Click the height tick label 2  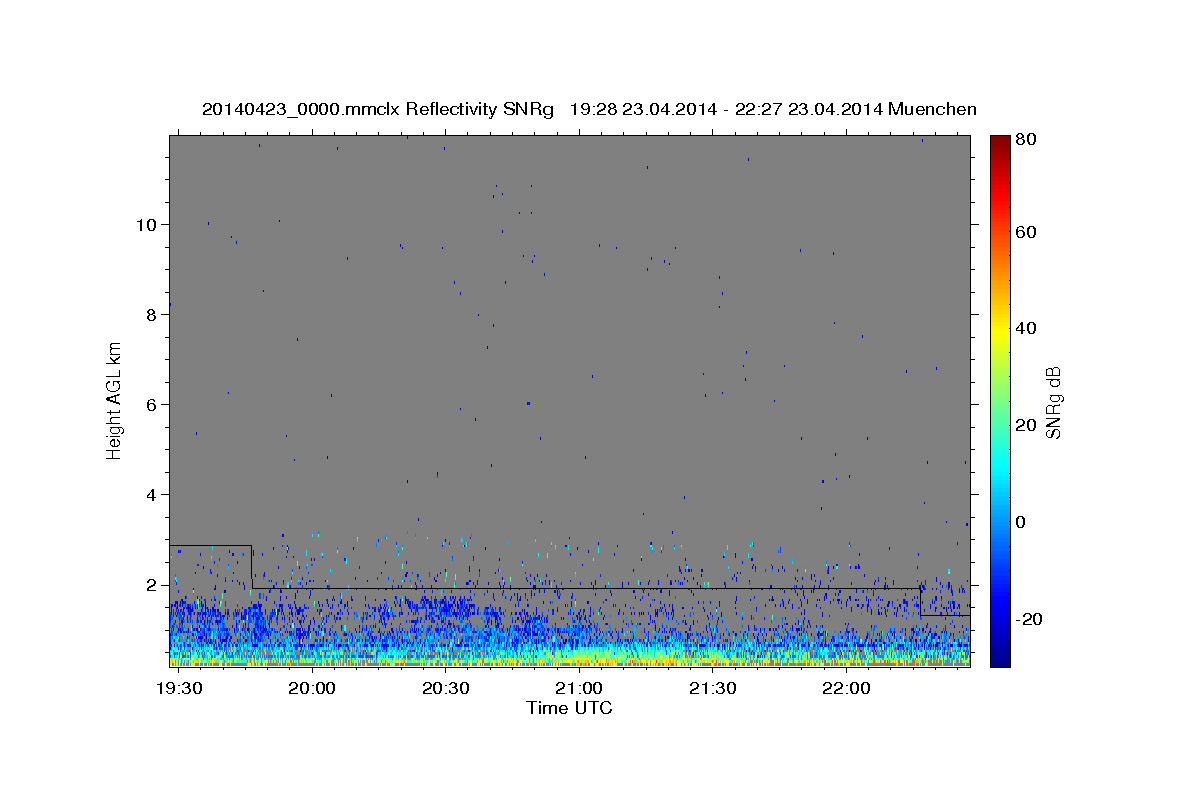tap(152, 584)
